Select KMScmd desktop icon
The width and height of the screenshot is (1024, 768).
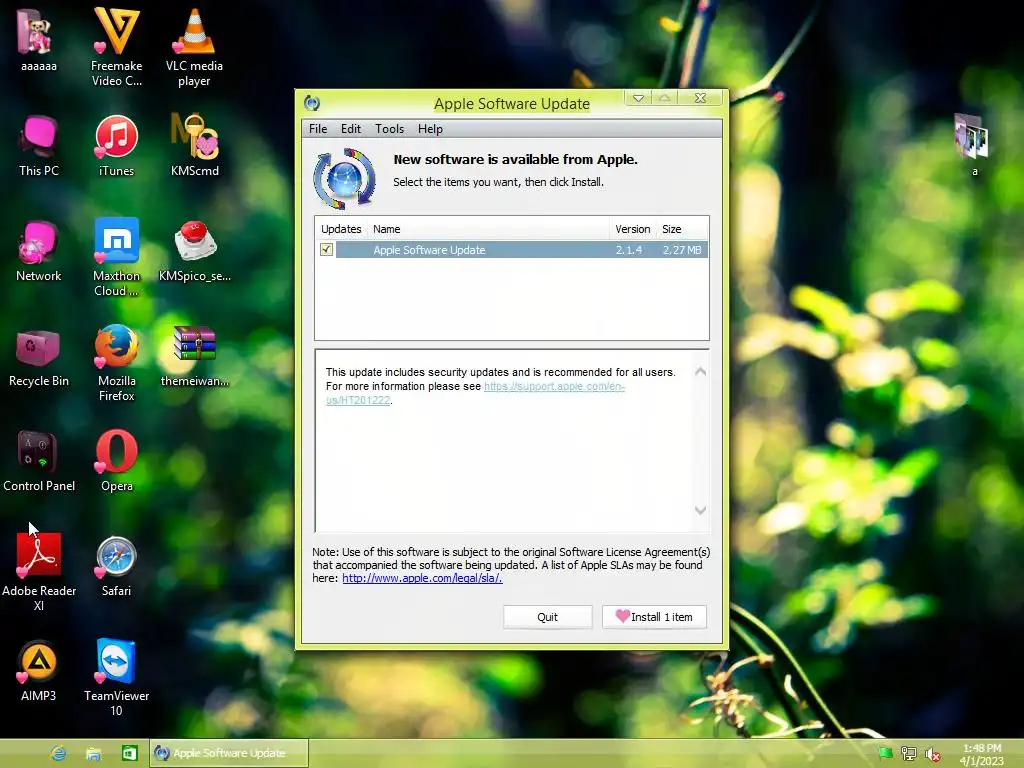click(x=194, y=146)
